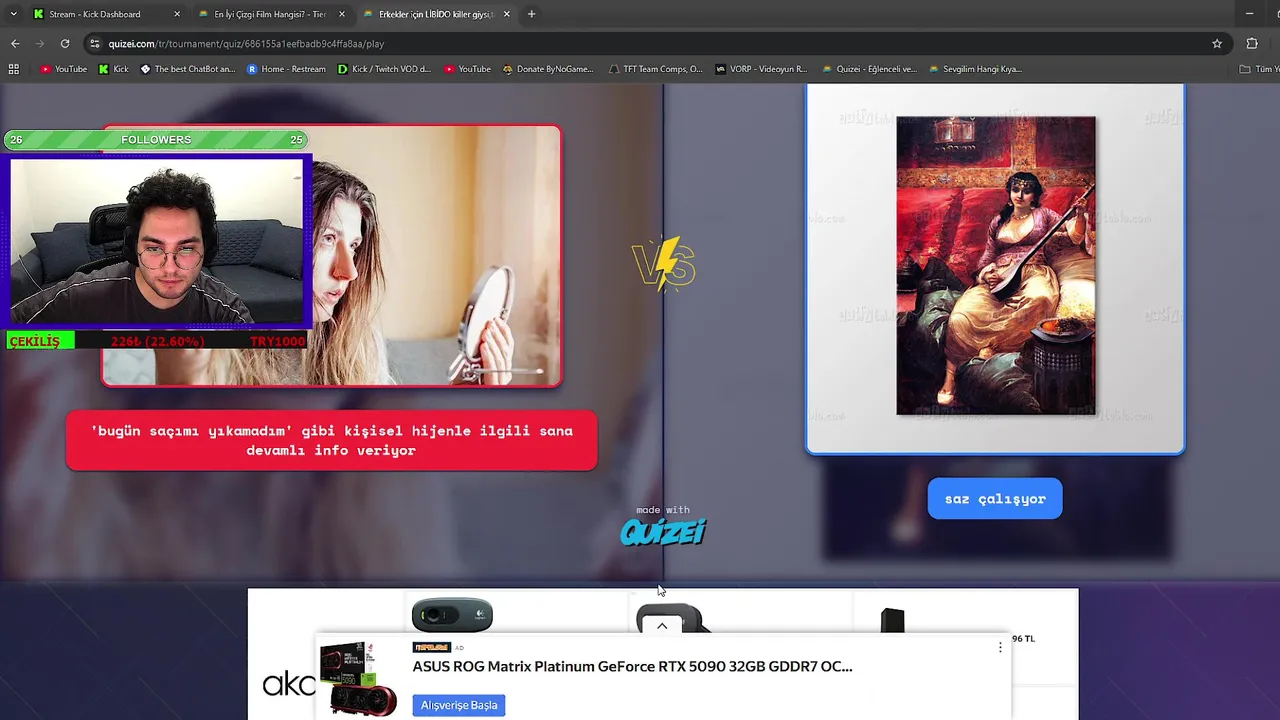Open the Kick bookmark
The height and width of the screenshot is (720, 1280).
[x=114, y=69]
